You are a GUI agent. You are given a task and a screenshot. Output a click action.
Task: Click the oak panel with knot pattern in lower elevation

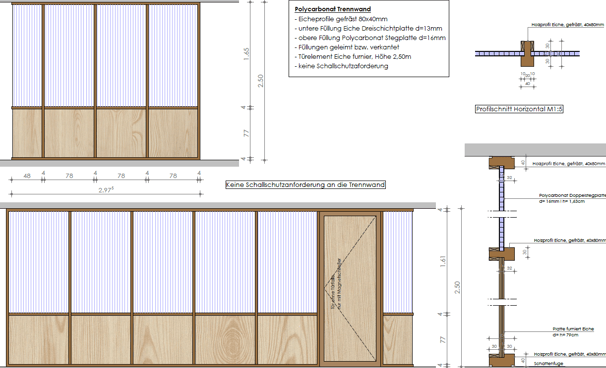point(225,340)
